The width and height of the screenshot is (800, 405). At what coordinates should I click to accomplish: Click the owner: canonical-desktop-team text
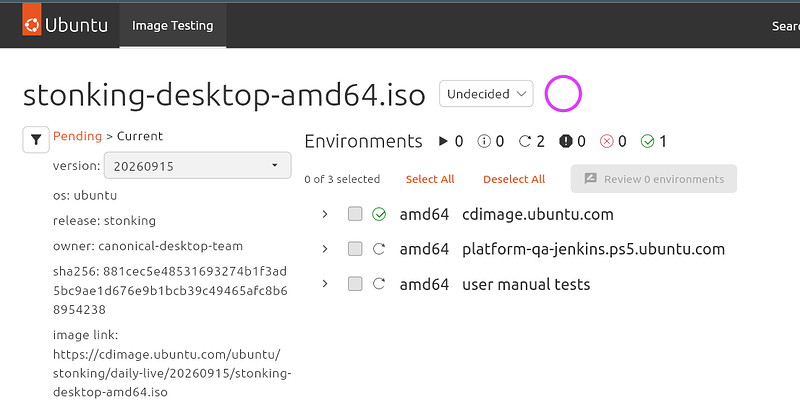tap(148, 246)
